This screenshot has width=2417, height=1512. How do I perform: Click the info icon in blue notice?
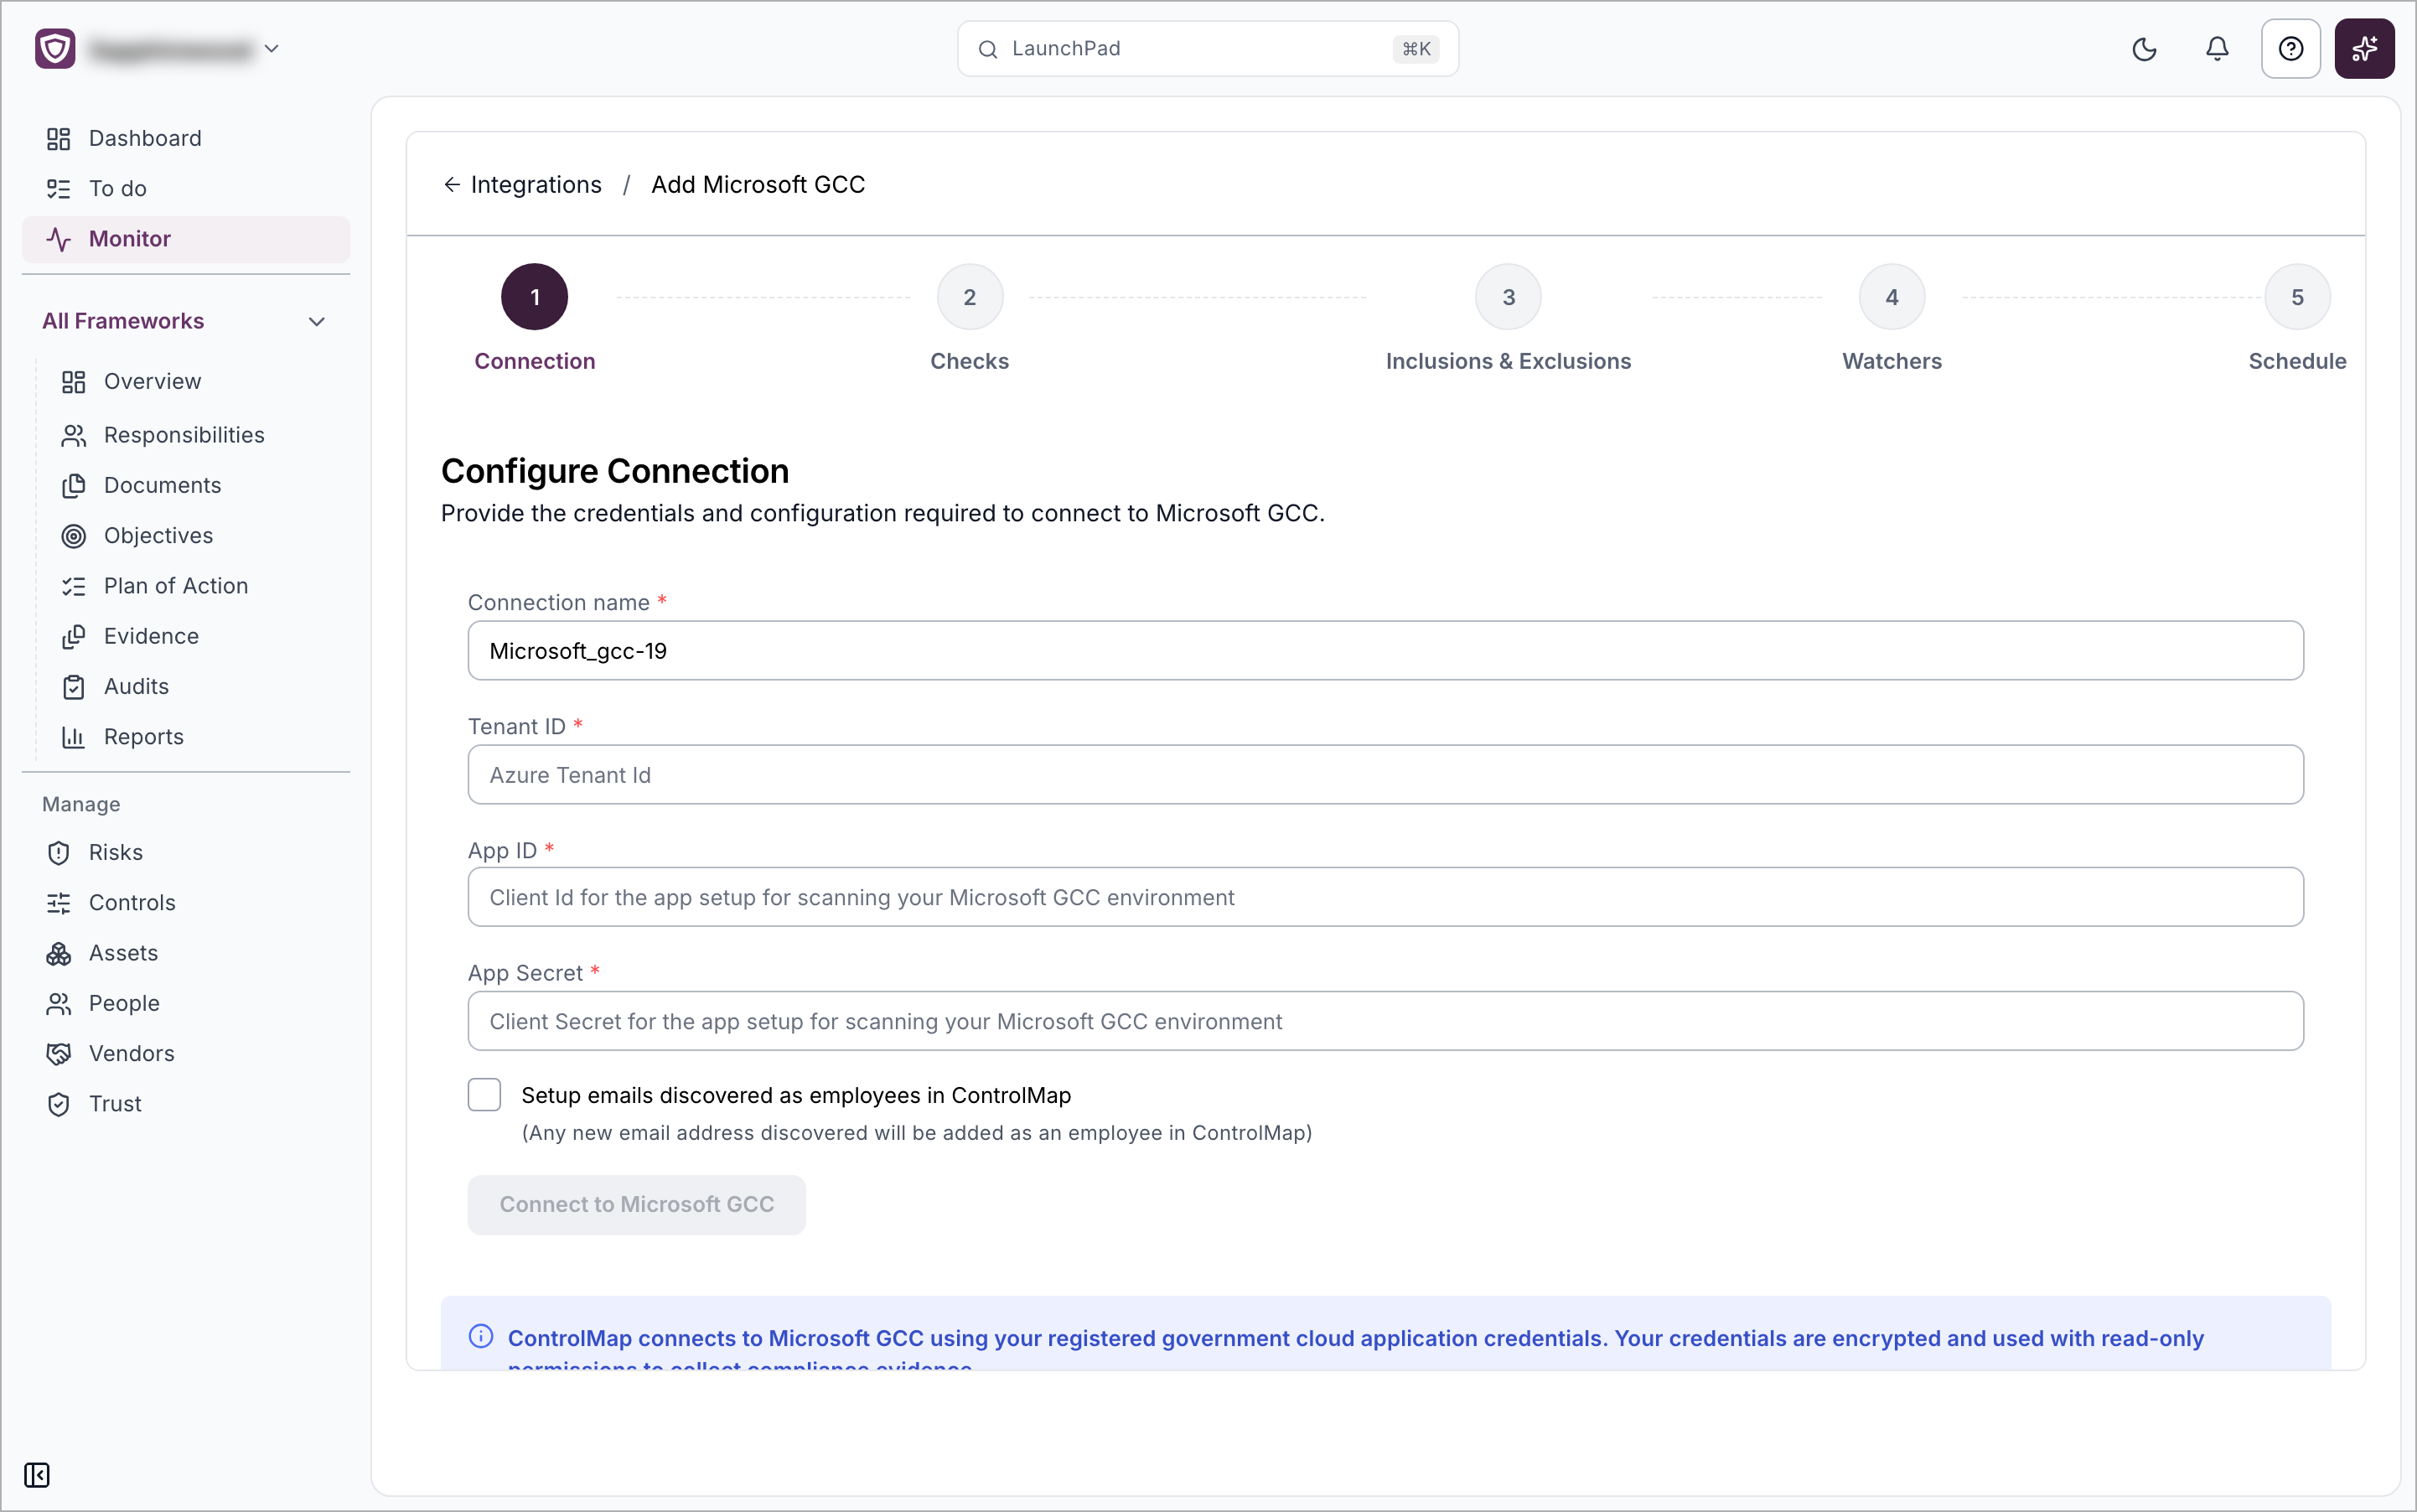481,1337
